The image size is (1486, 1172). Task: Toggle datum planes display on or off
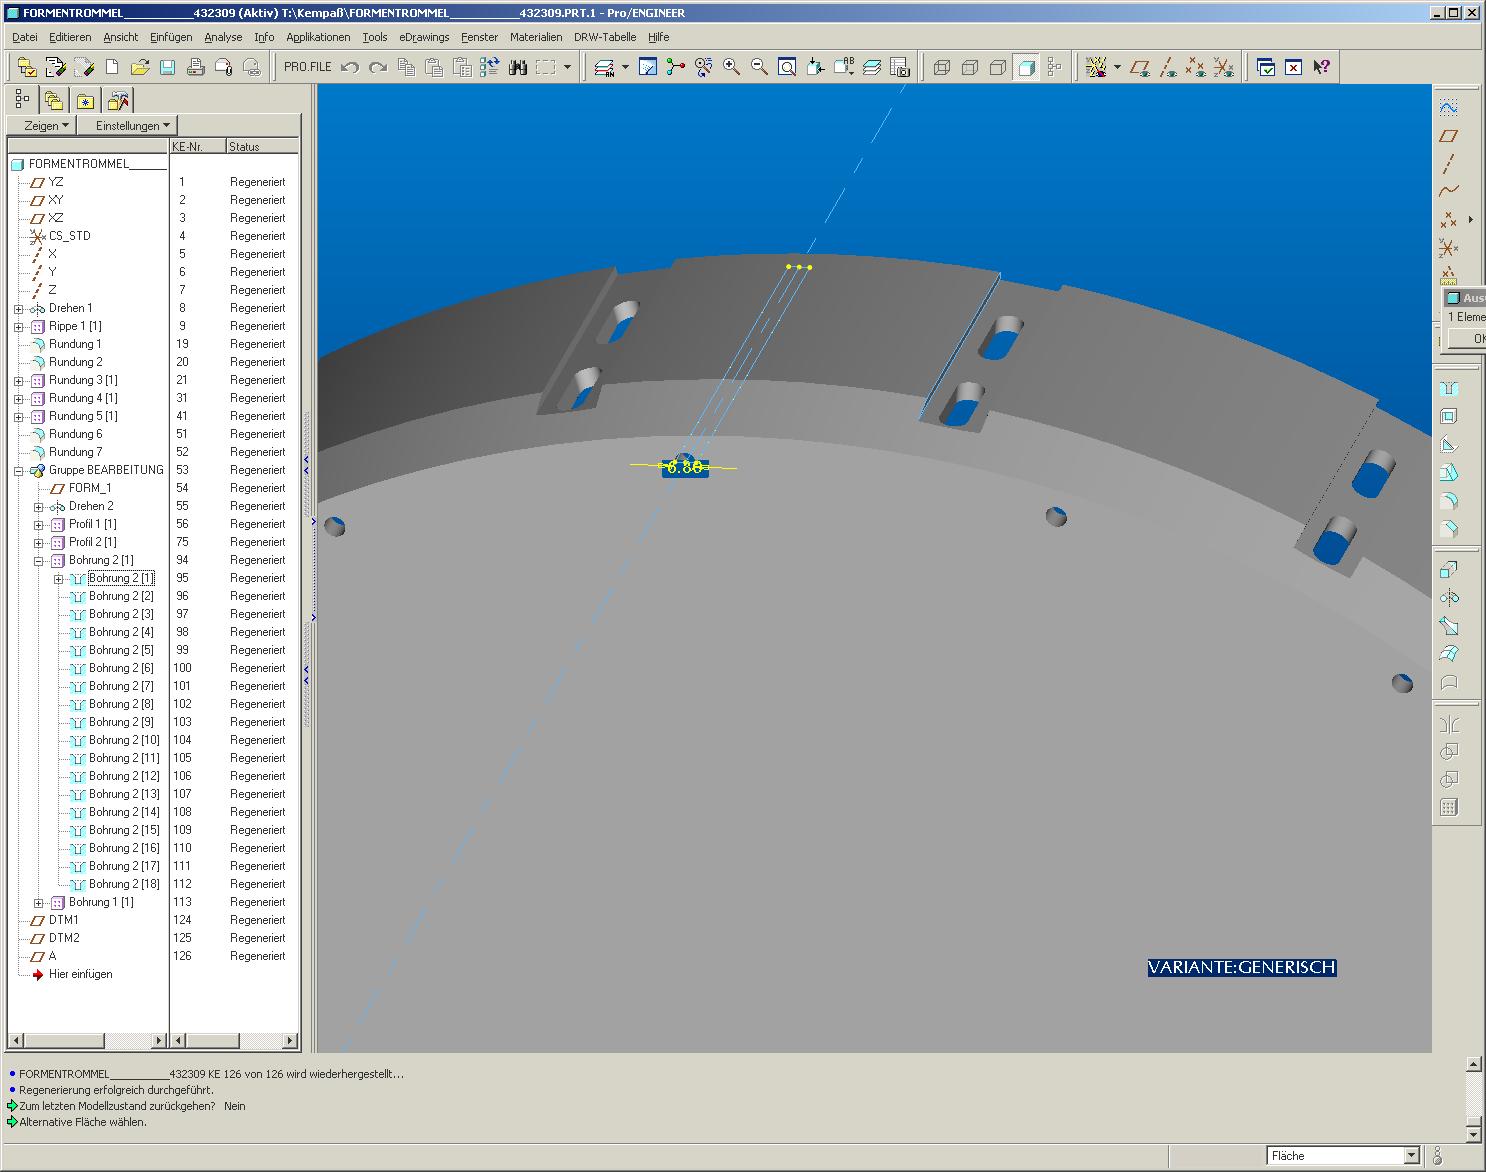(x=1139, y=67)
